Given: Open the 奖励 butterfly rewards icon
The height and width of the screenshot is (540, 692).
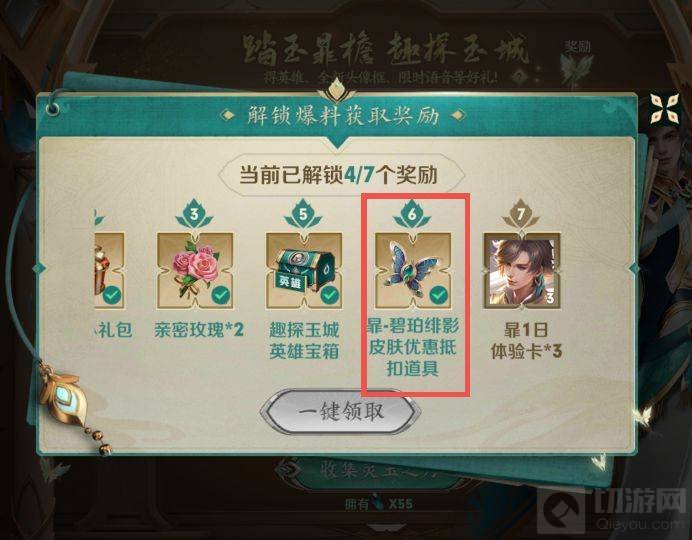Looking at the screenshot, I should [x=576, y=62].
